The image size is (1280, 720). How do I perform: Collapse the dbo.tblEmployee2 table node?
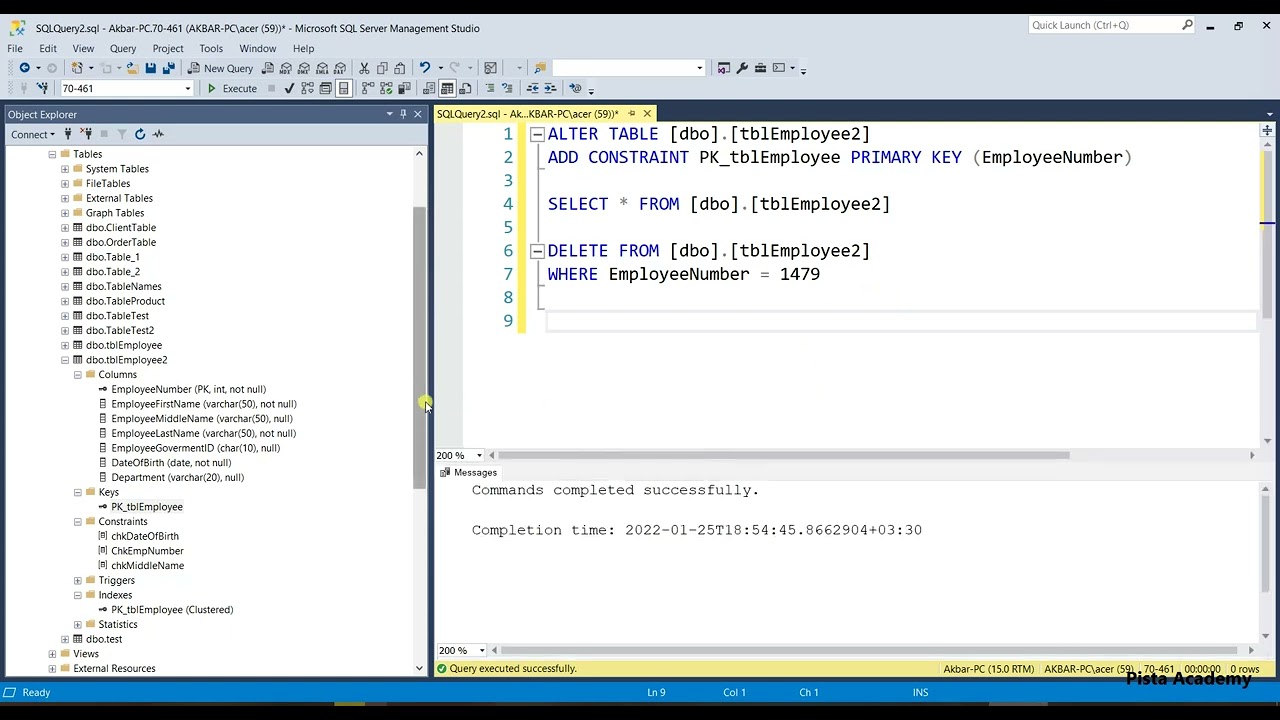click(x=65, y=360)
